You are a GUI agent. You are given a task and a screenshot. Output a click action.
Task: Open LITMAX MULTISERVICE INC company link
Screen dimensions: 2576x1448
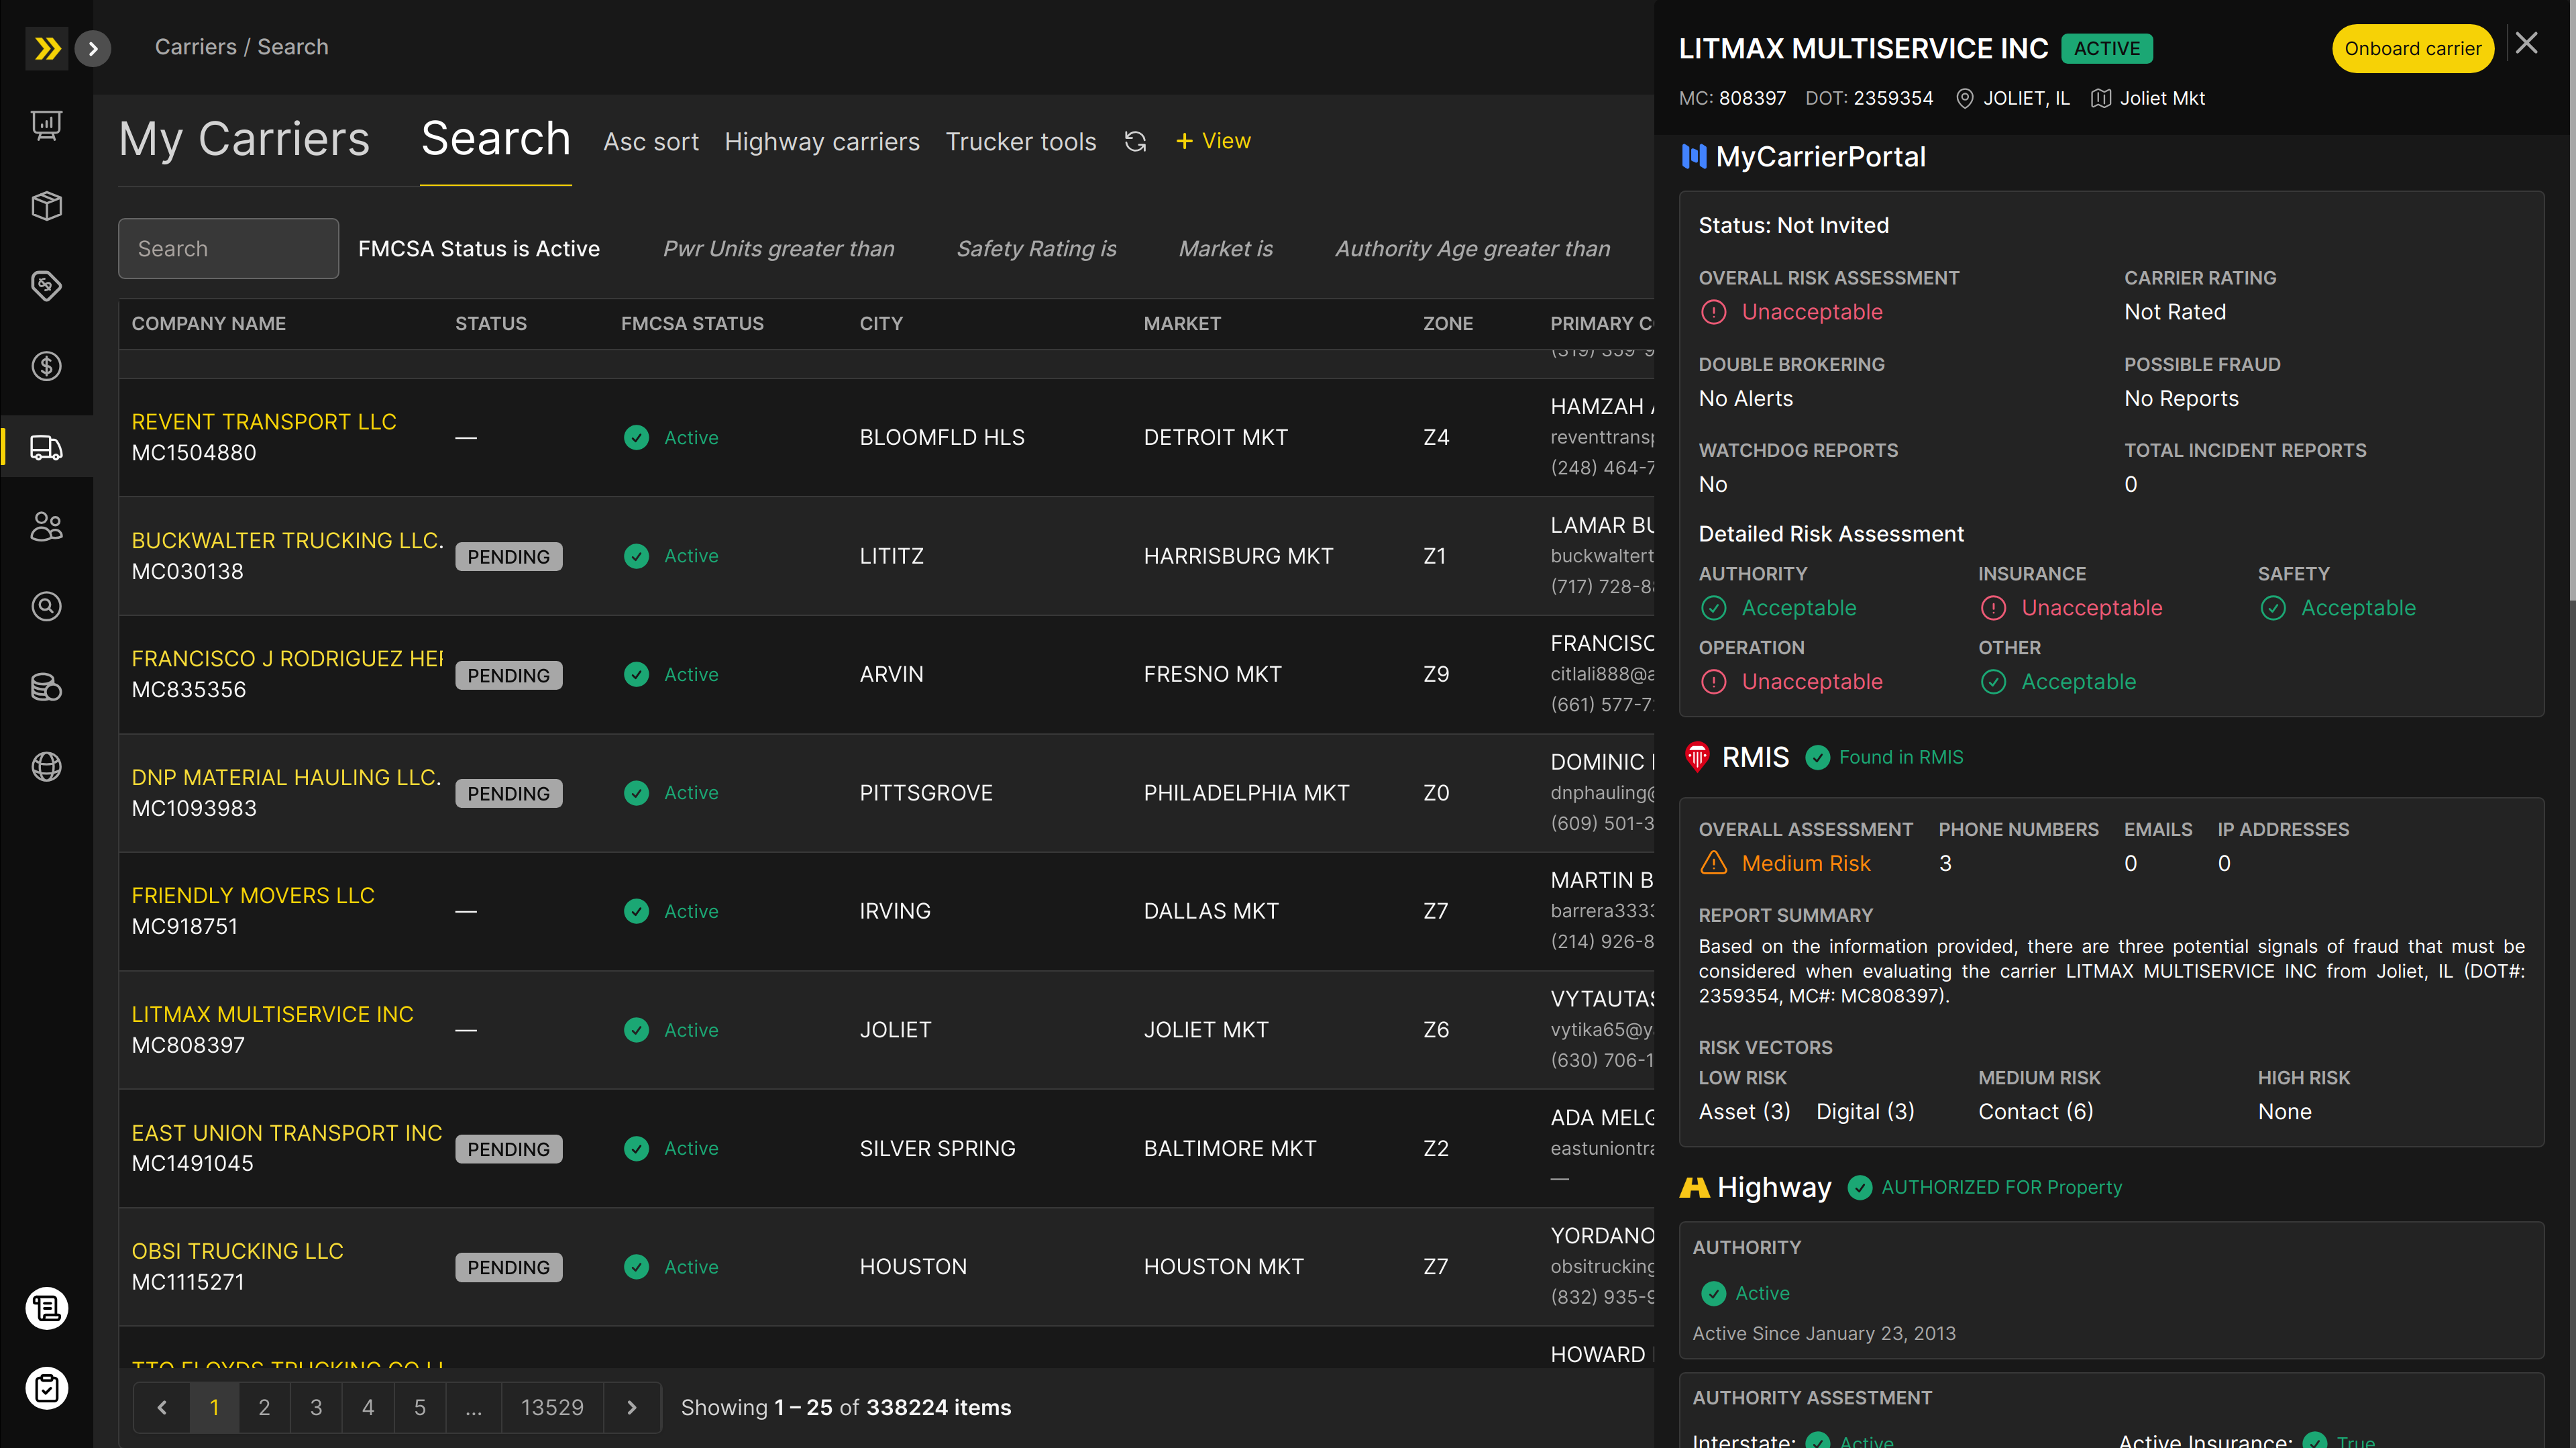272,1014
